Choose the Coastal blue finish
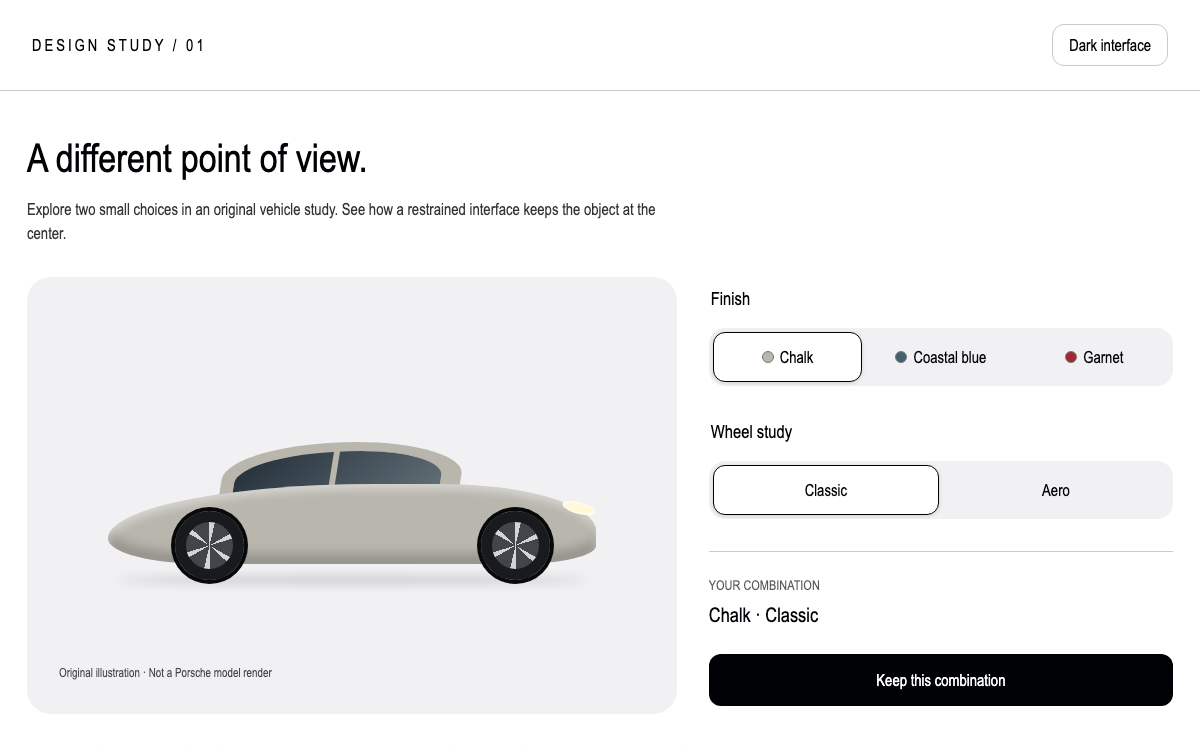This screenshot has height=750, width=1200. pyautogui.click(x=941, y=357)
